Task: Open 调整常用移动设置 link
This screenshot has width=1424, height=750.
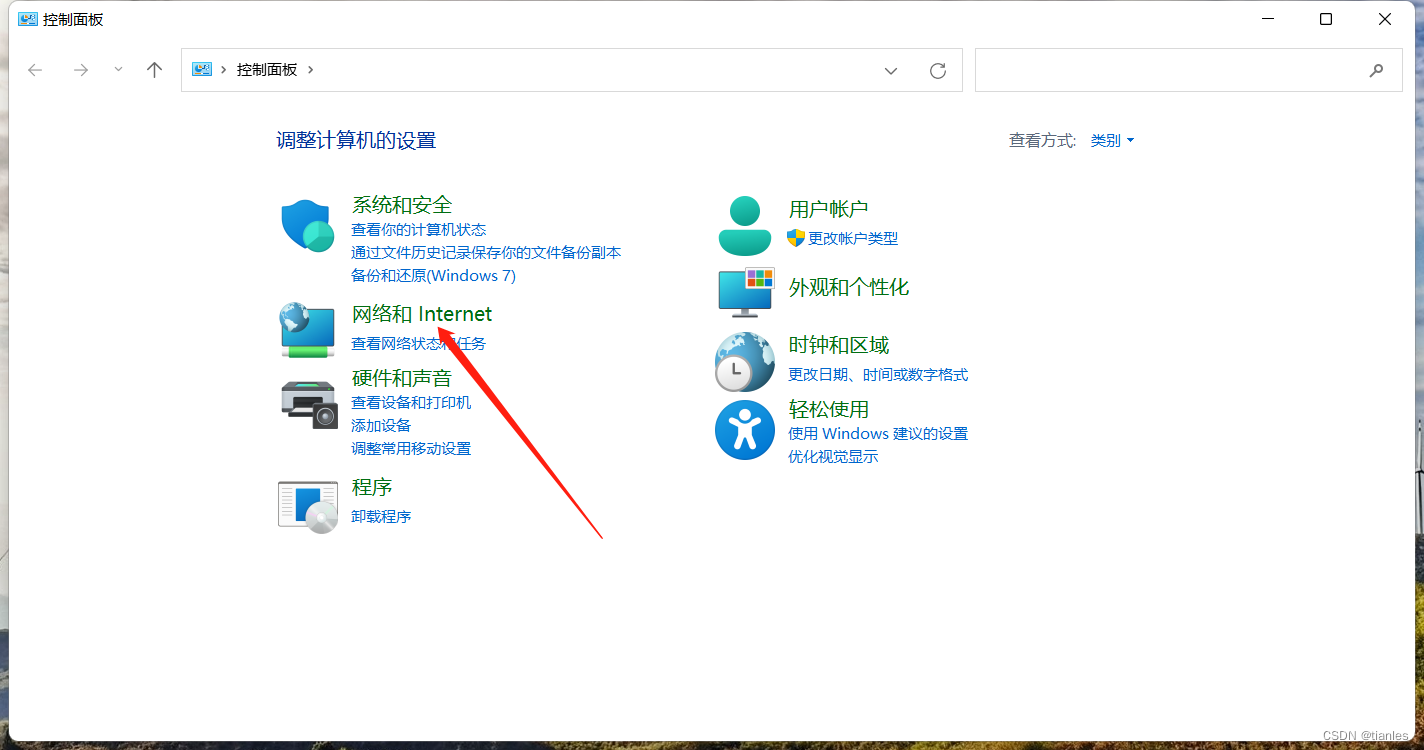Action: tap(411, 448)
